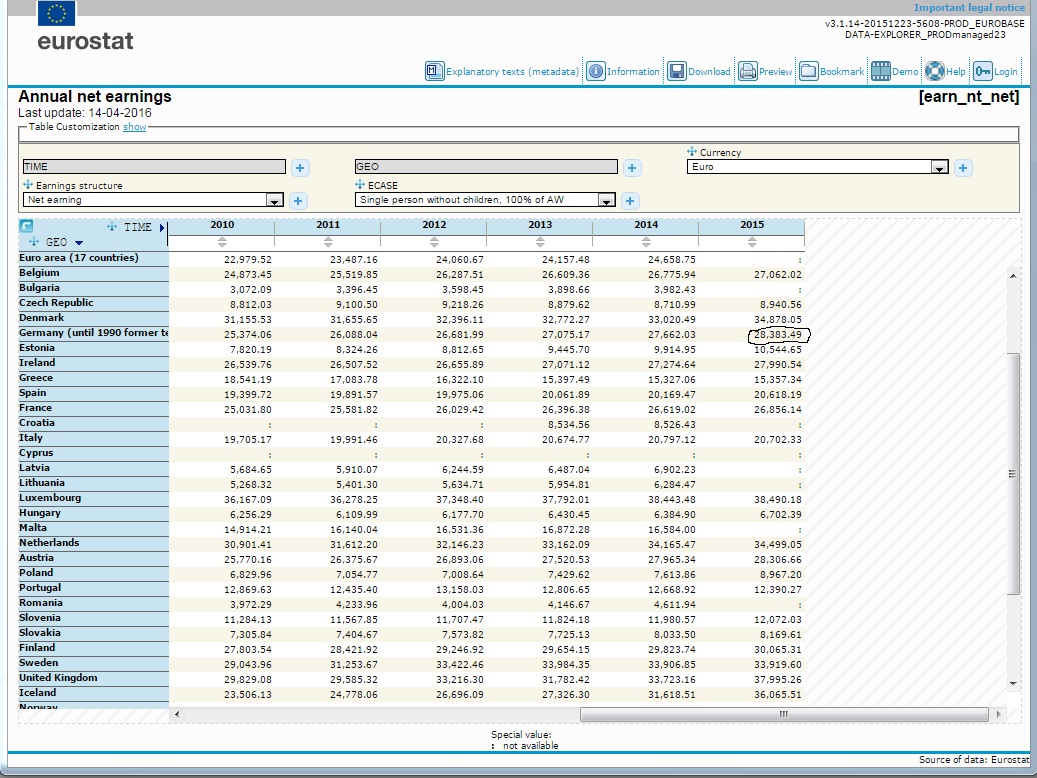Click Explanatory texts (metadata) label
Screen dimensions: 1037x778
pyautogui.click(x=513, y=71)
